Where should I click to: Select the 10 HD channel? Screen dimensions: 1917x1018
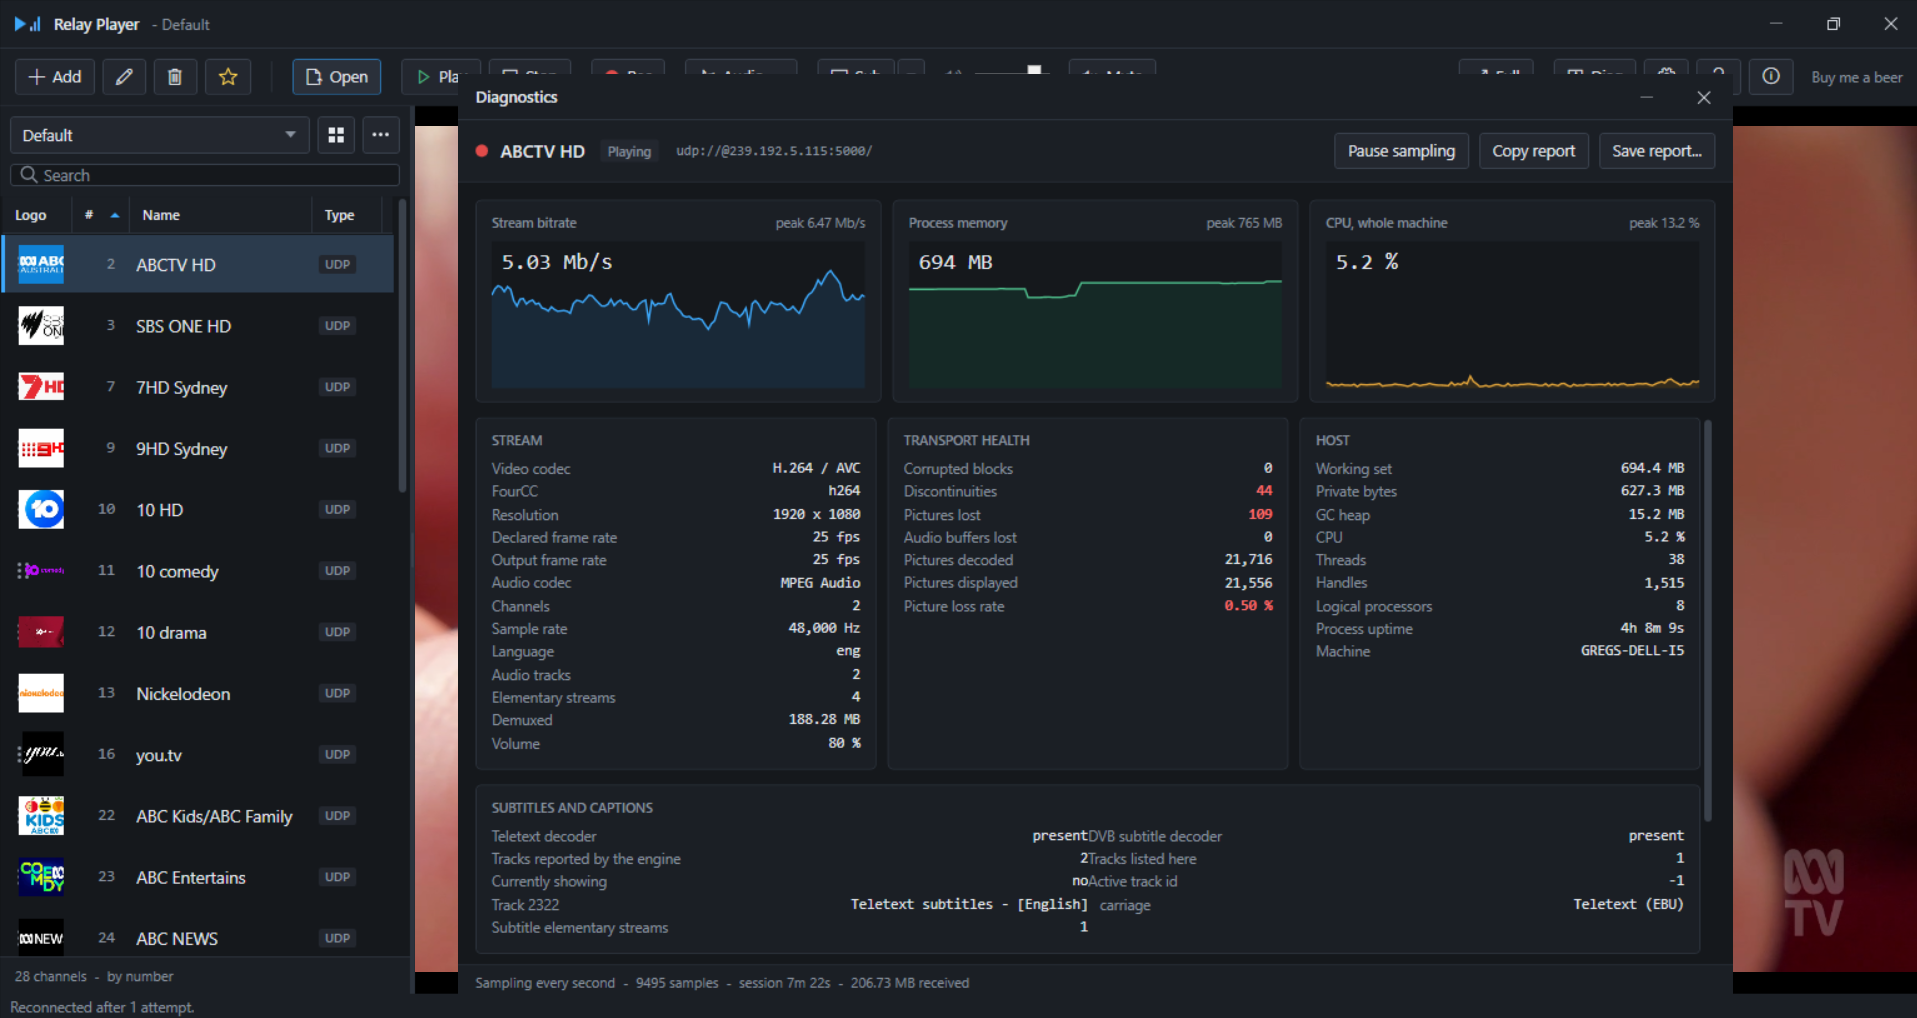click(198, 509)
